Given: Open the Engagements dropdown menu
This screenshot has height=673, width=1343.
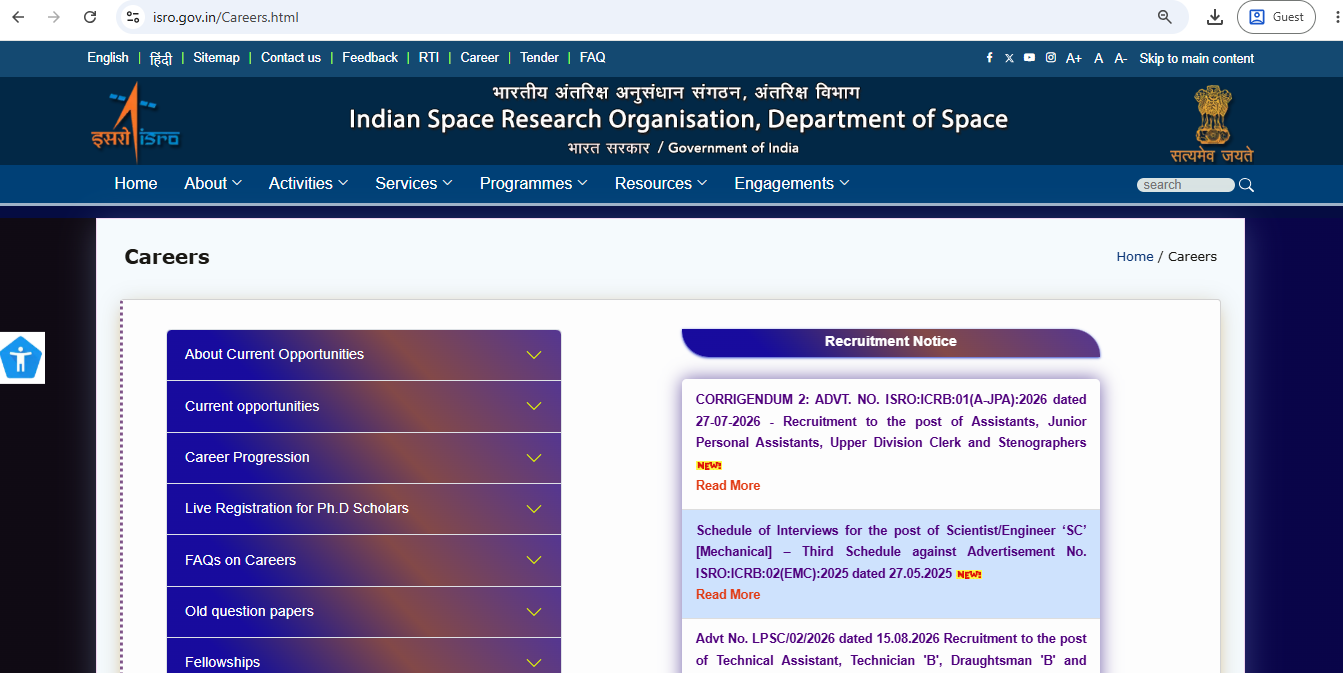Looking at the screenshot, I should (x=792, y=184).
